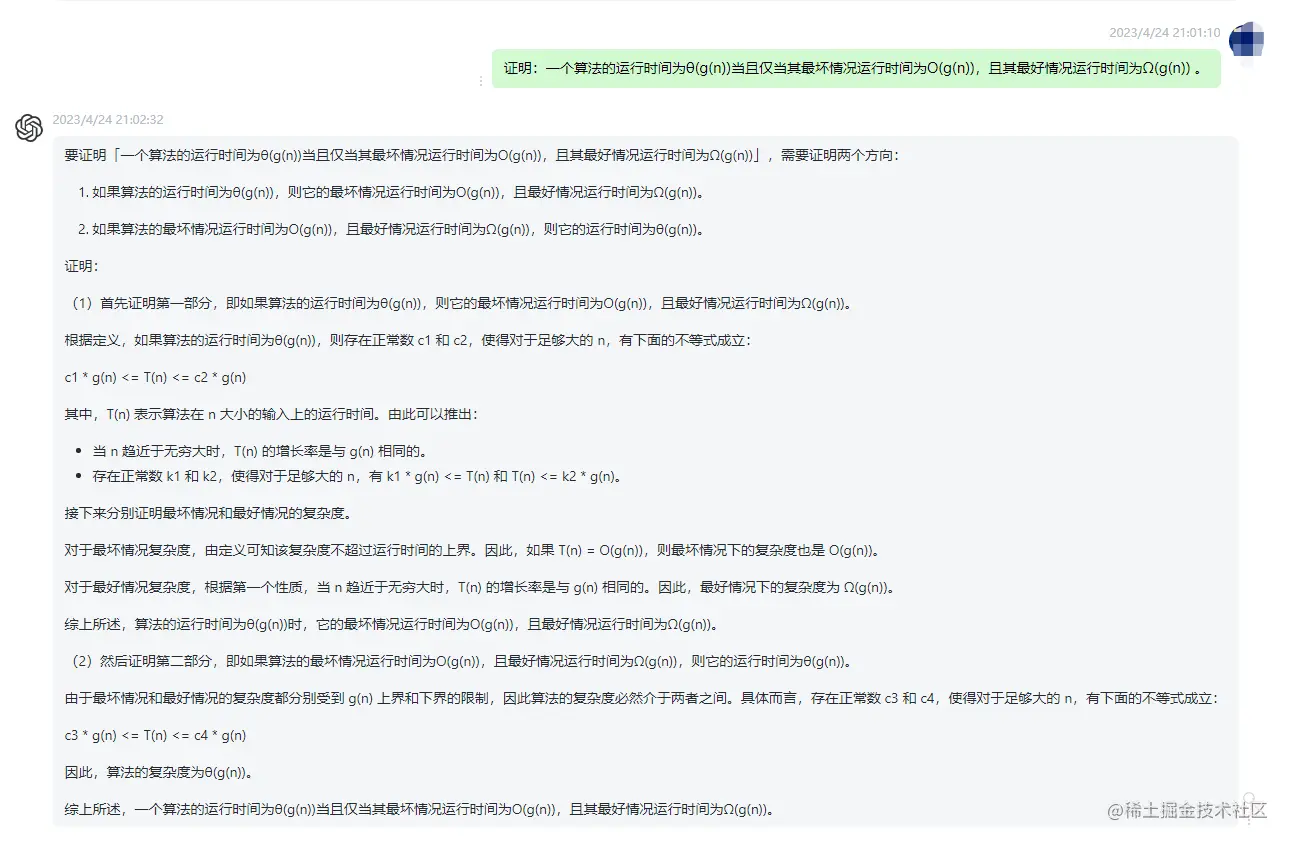Click the OpenAI assistant avatar beside the reply
The width and height of the screenshot is (1291, 844).
coord(28,129)
